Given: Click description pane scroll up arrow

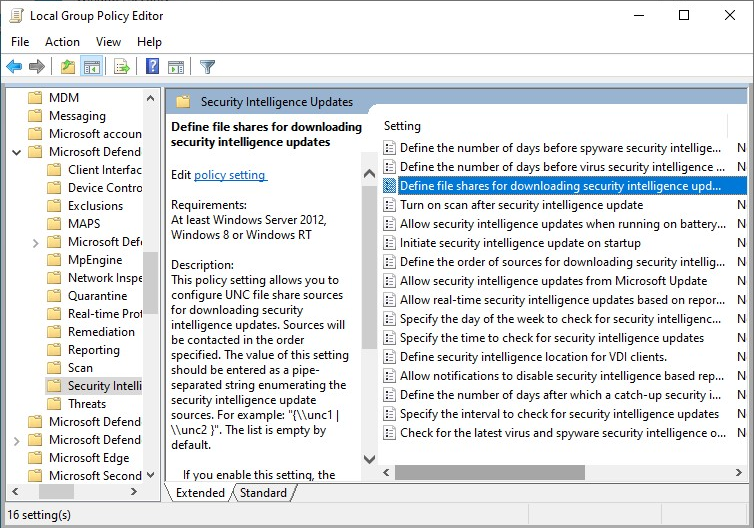Looking at the screenshot, I should (x=369, y=173).
